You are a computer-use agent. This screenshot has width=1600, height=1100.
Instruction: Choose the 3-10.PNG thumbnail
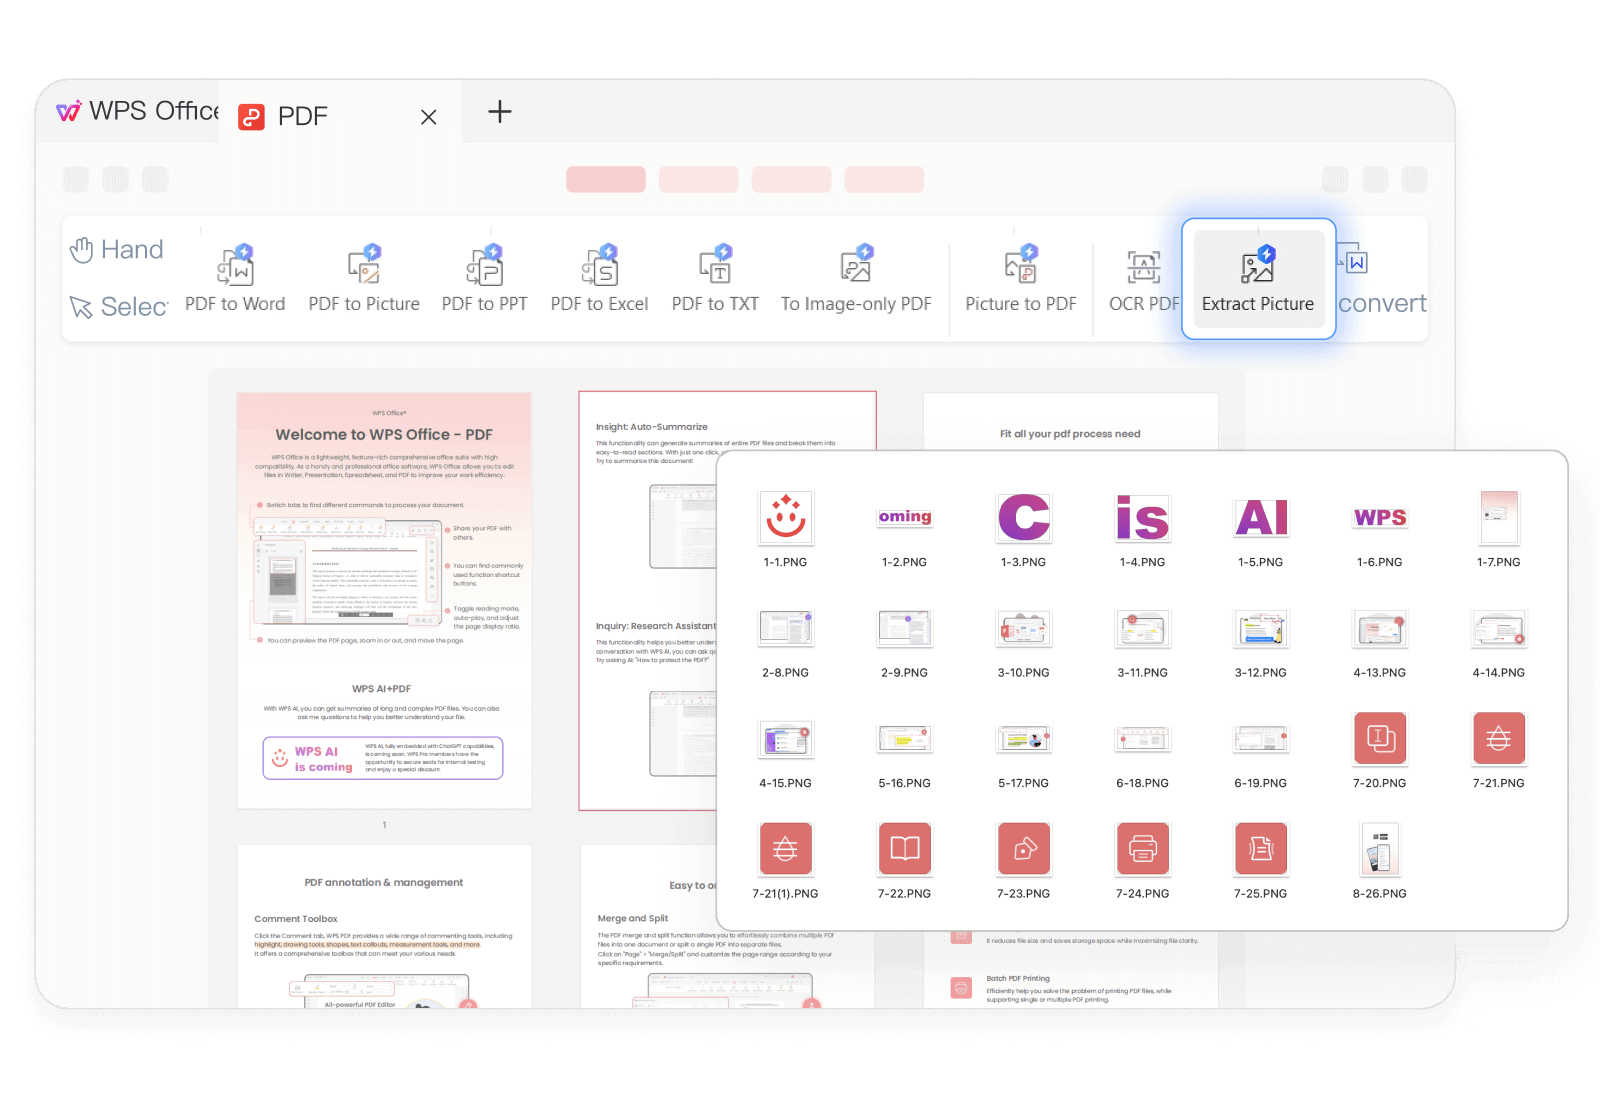point(1023,628)
